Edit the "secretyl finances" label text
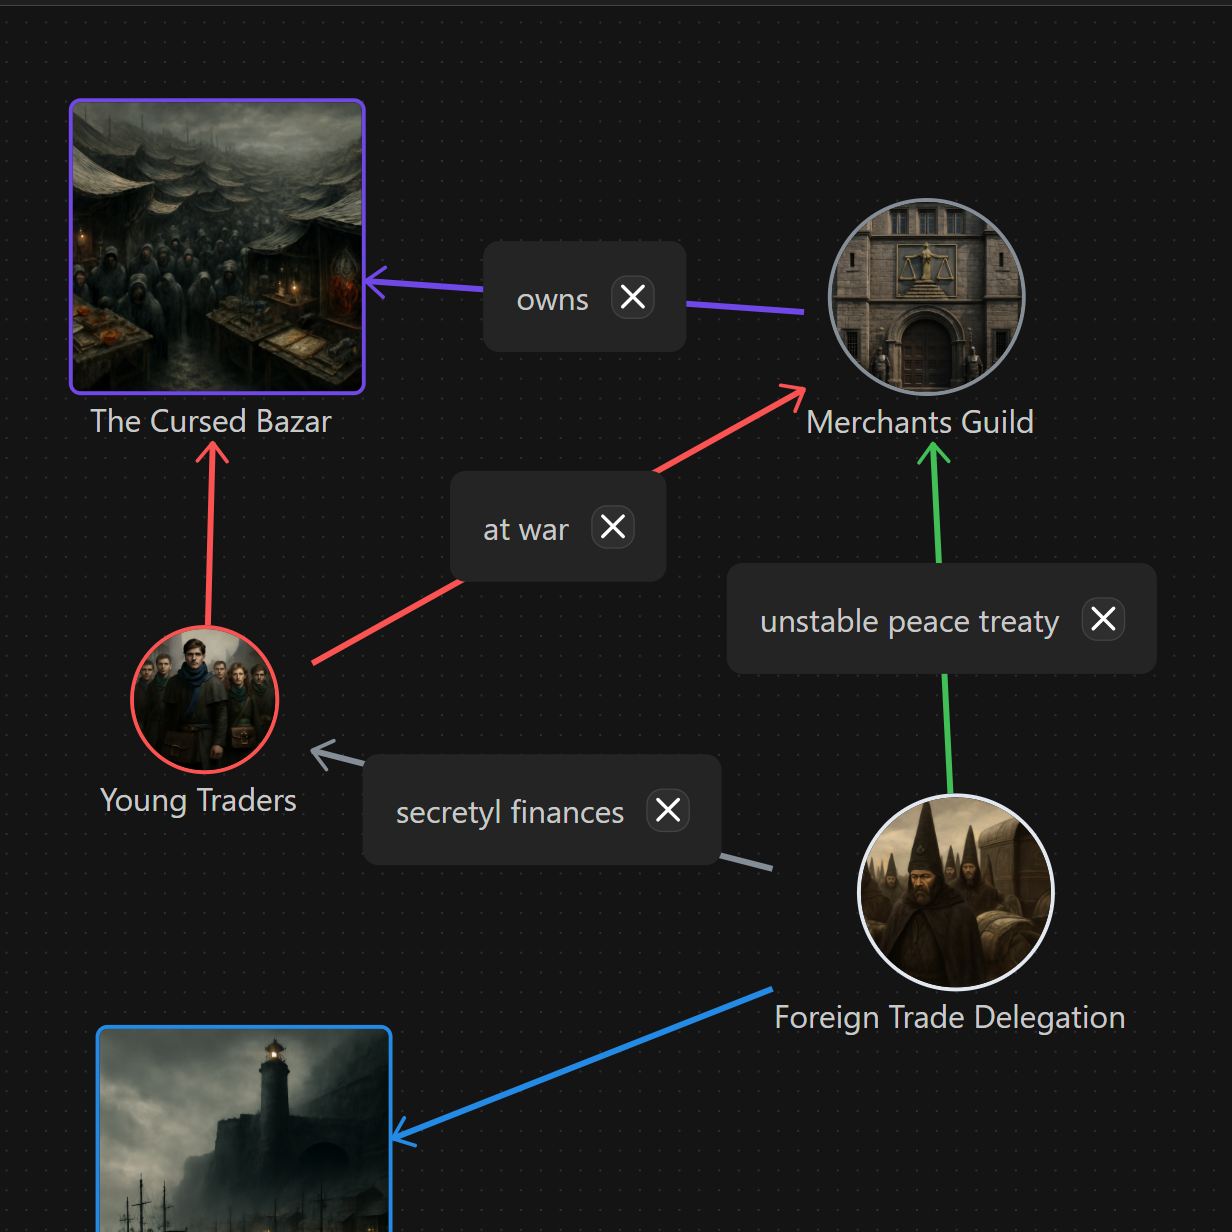Image resolution: width=1232 pixels, height=1232 pixels. pyautogui.click(x=509, y=812)
